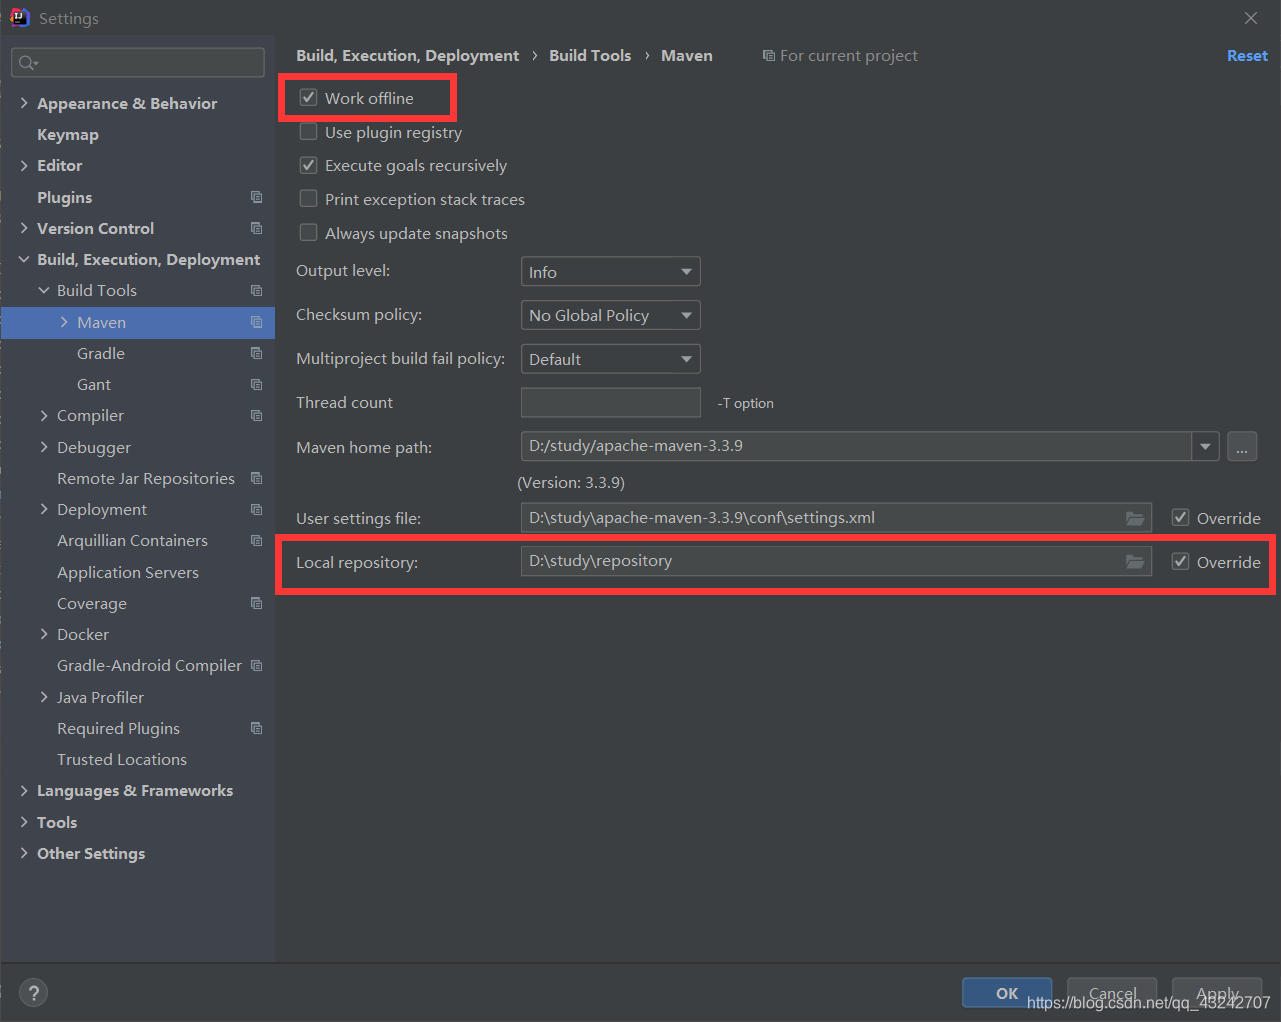This screenshot has height=1022, width=1281.
Task: Click the project-level icon next to Remote Jar Repositories
Action: 257,478
